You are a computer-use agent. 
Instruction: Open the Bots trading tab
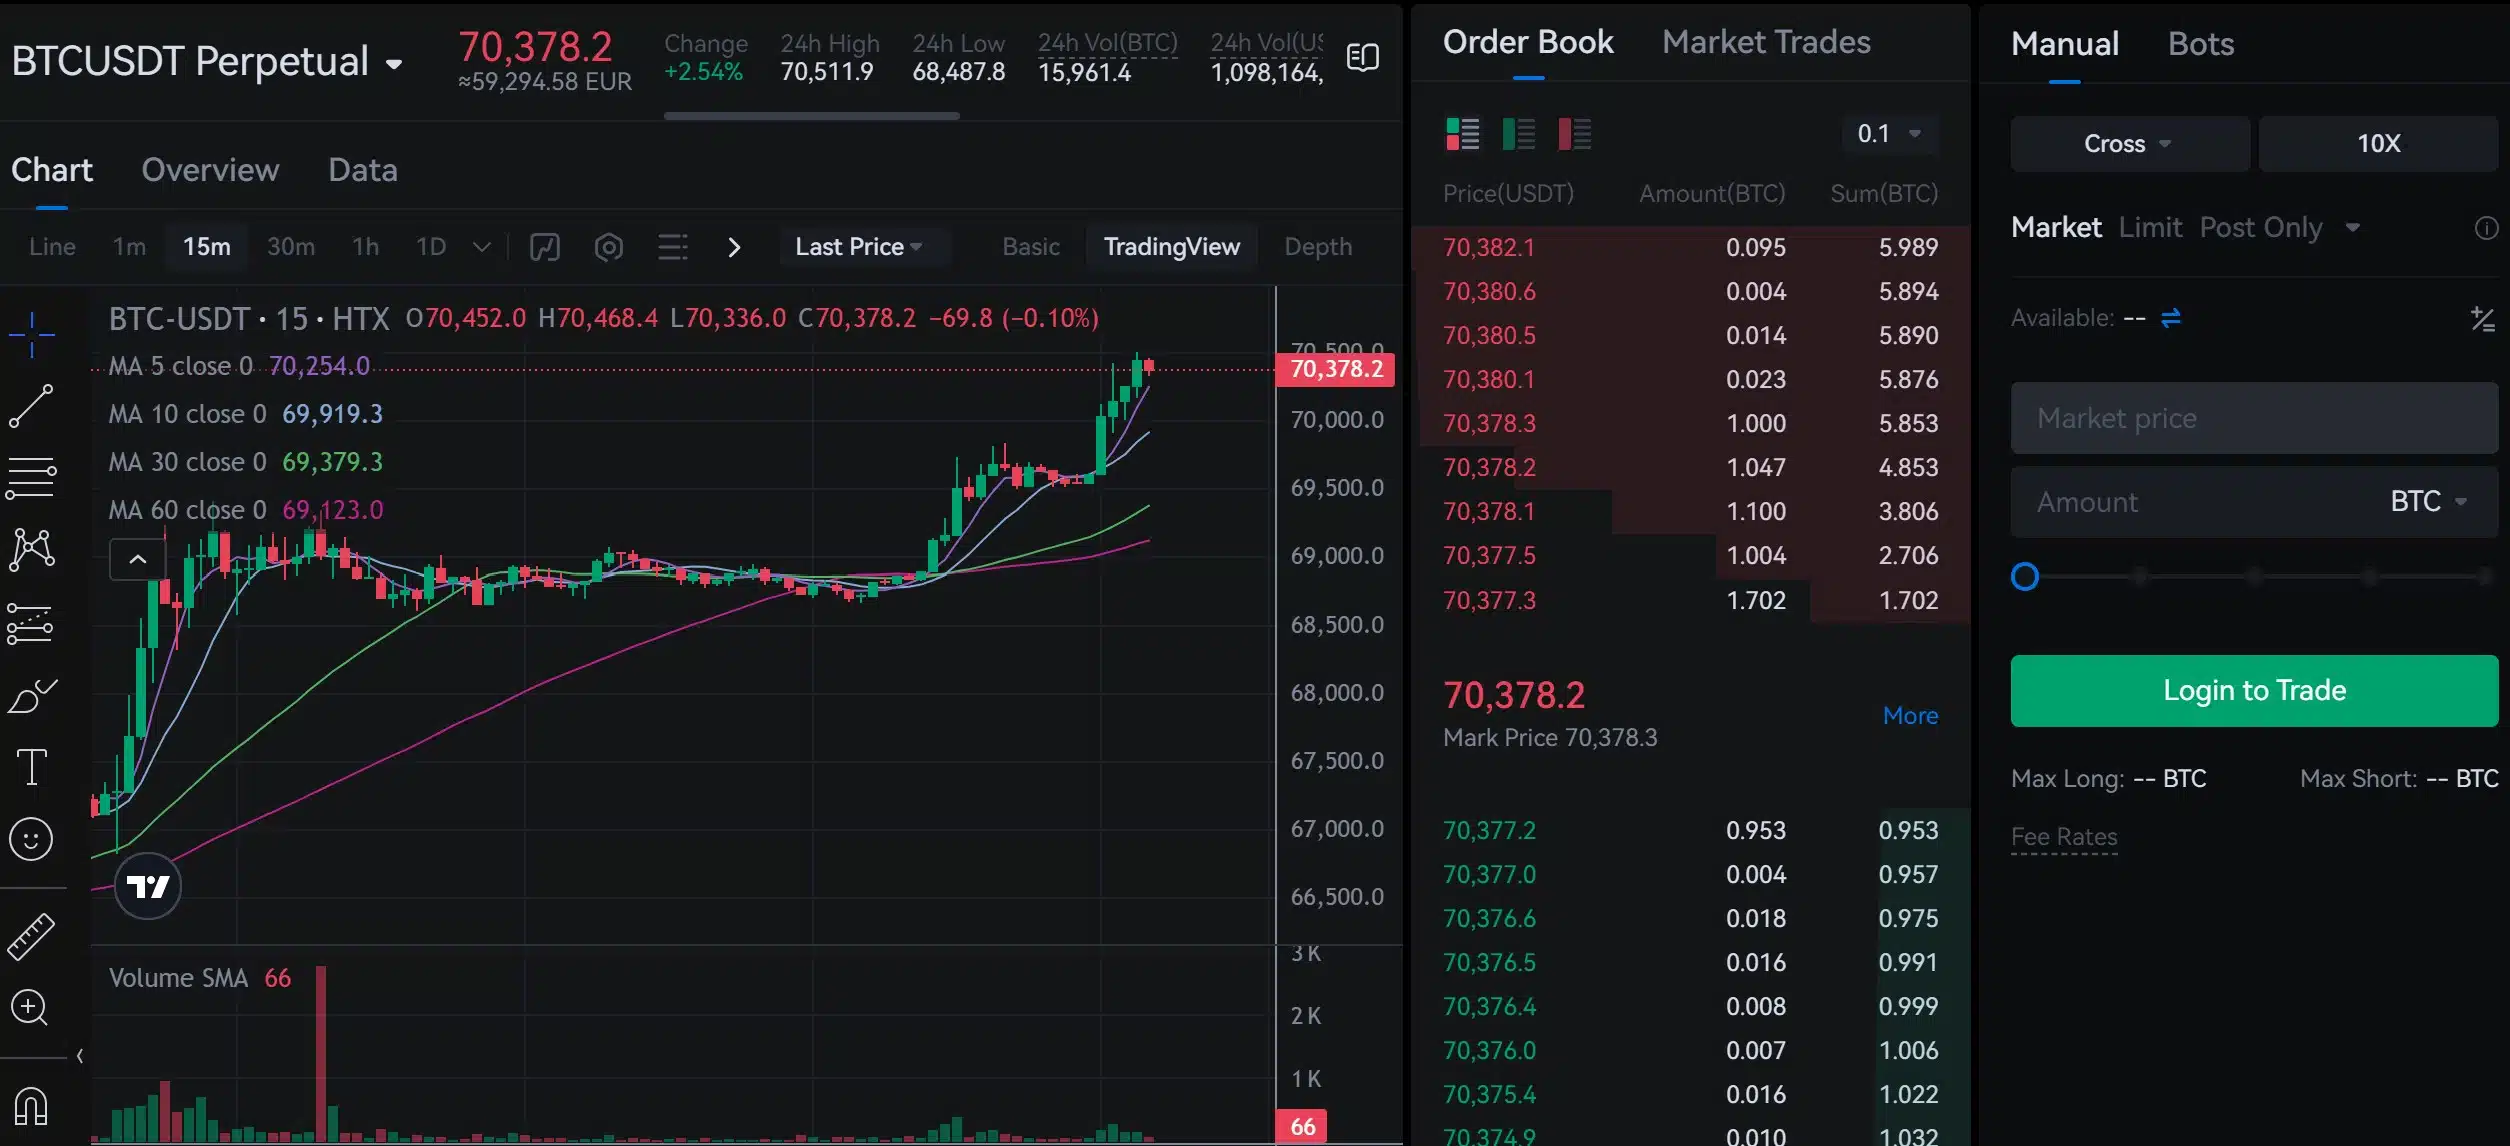click(2199, 43)
